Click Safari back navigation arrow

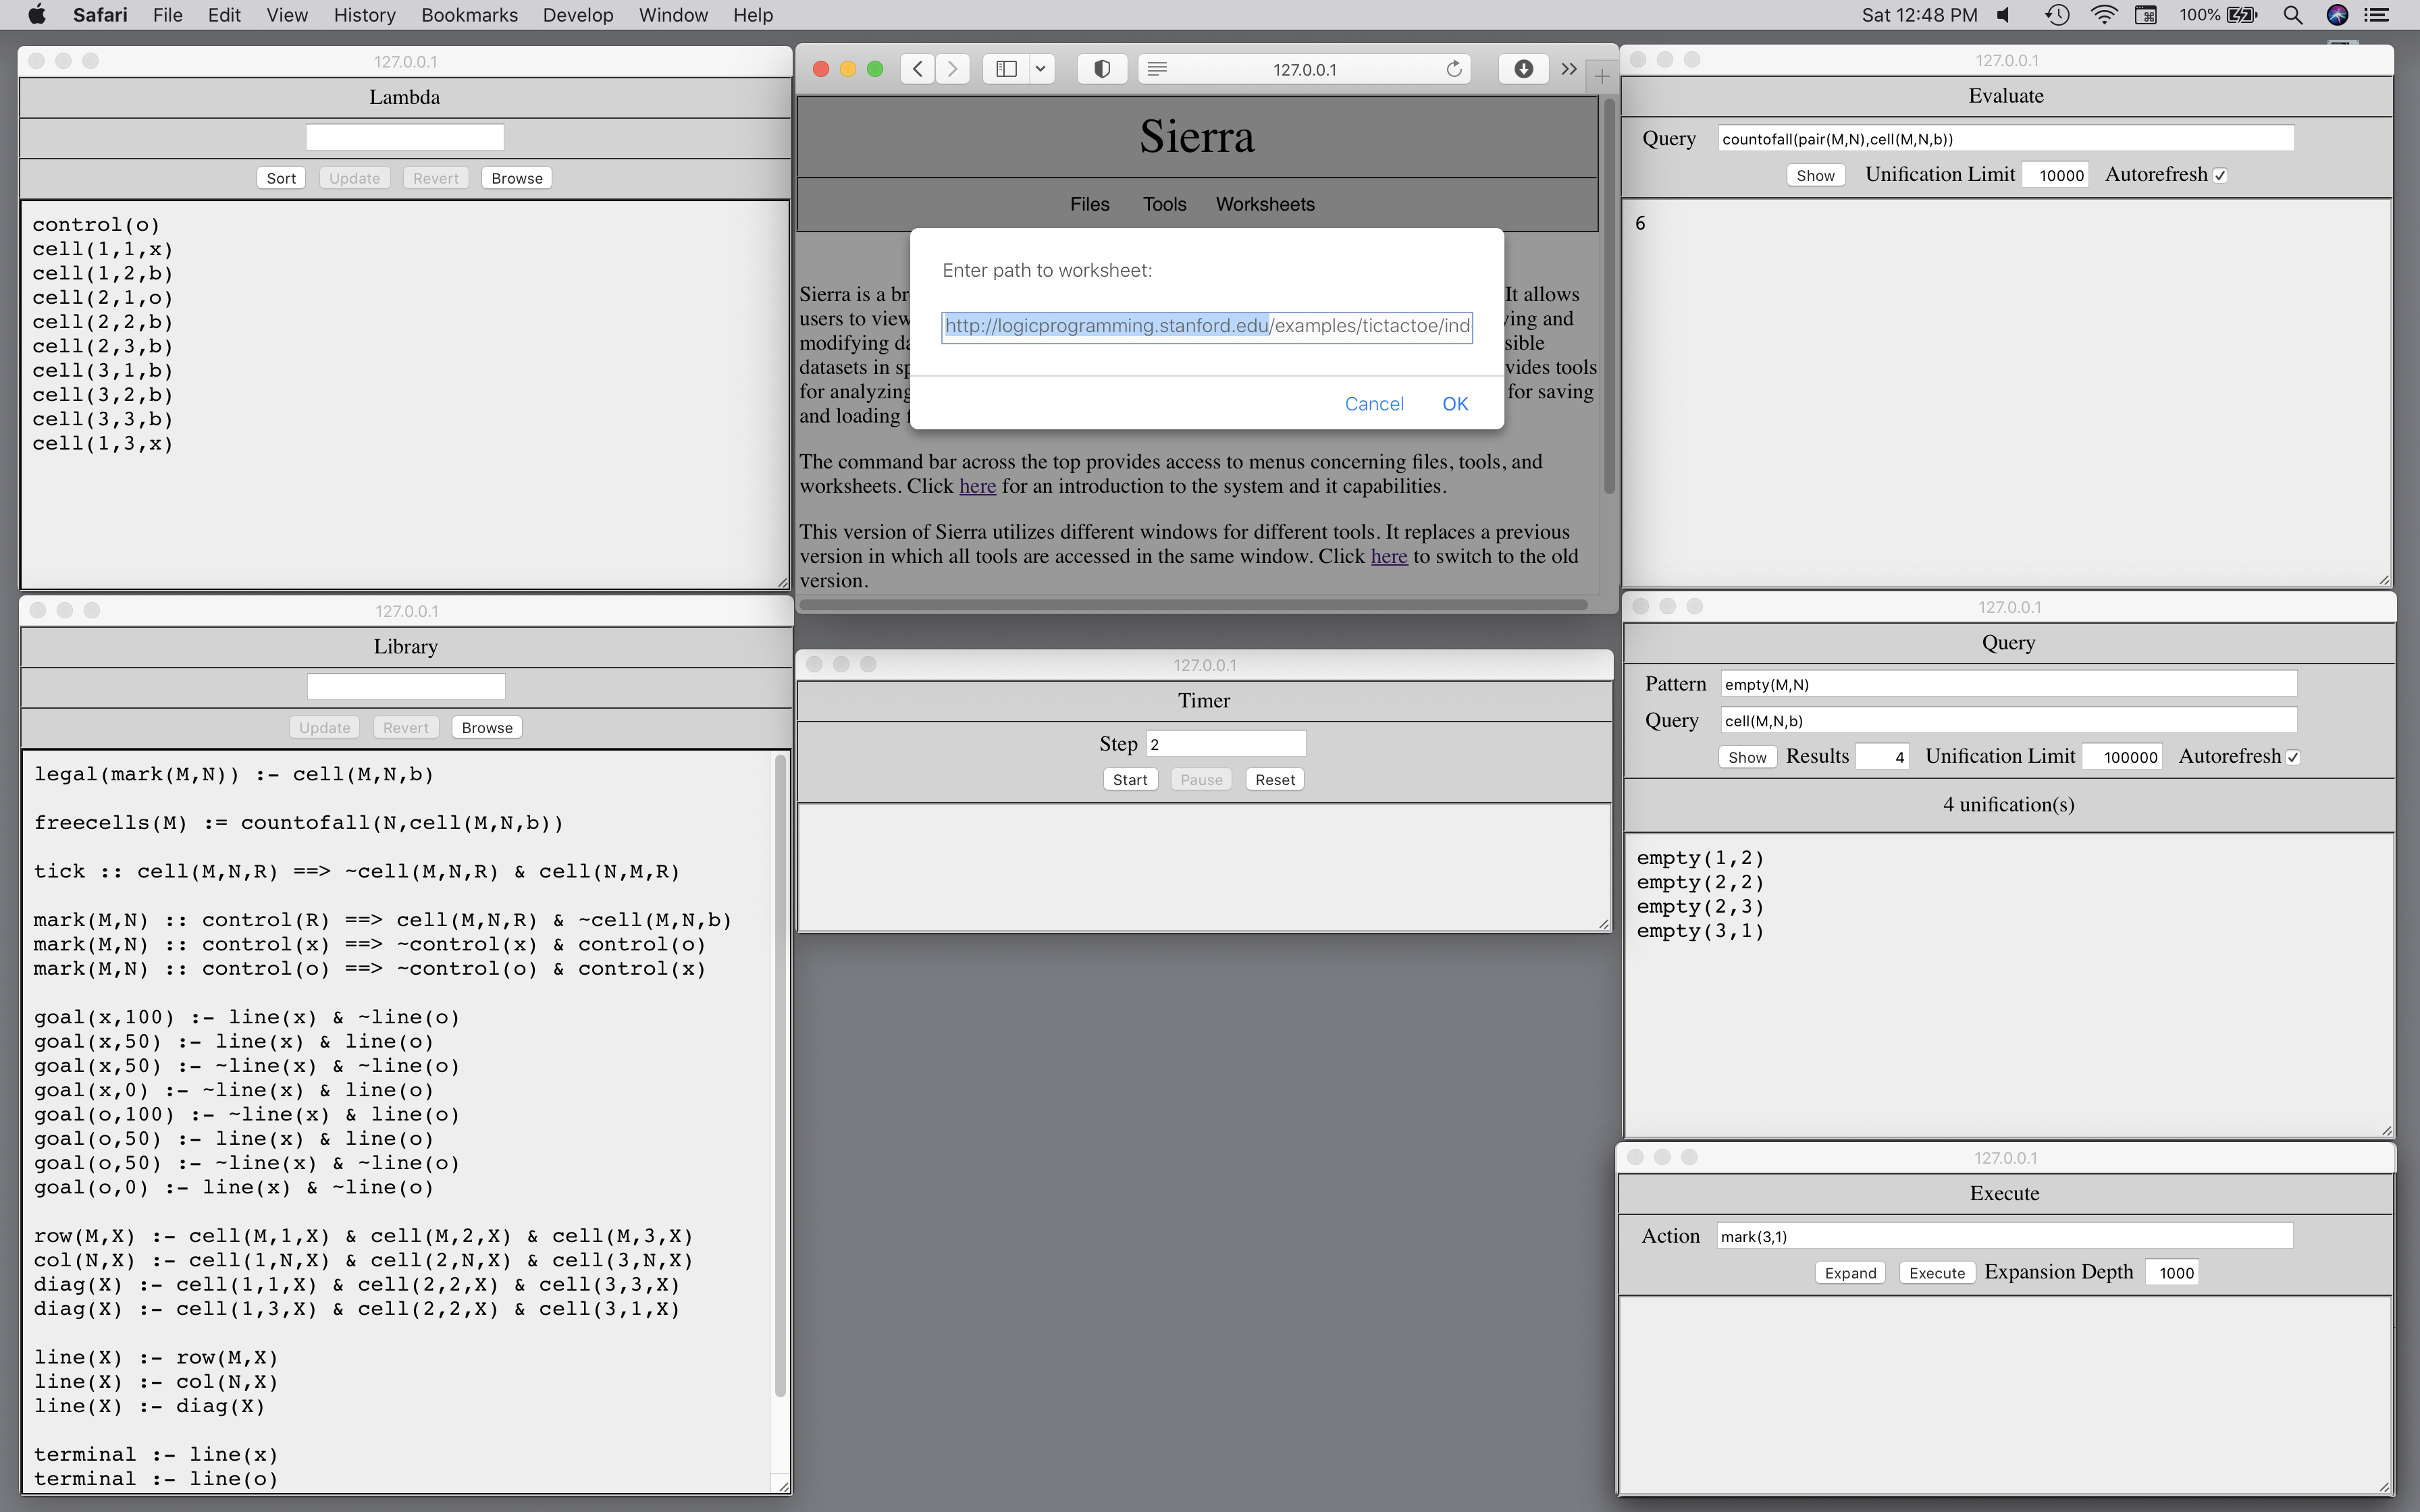point(917,69)
